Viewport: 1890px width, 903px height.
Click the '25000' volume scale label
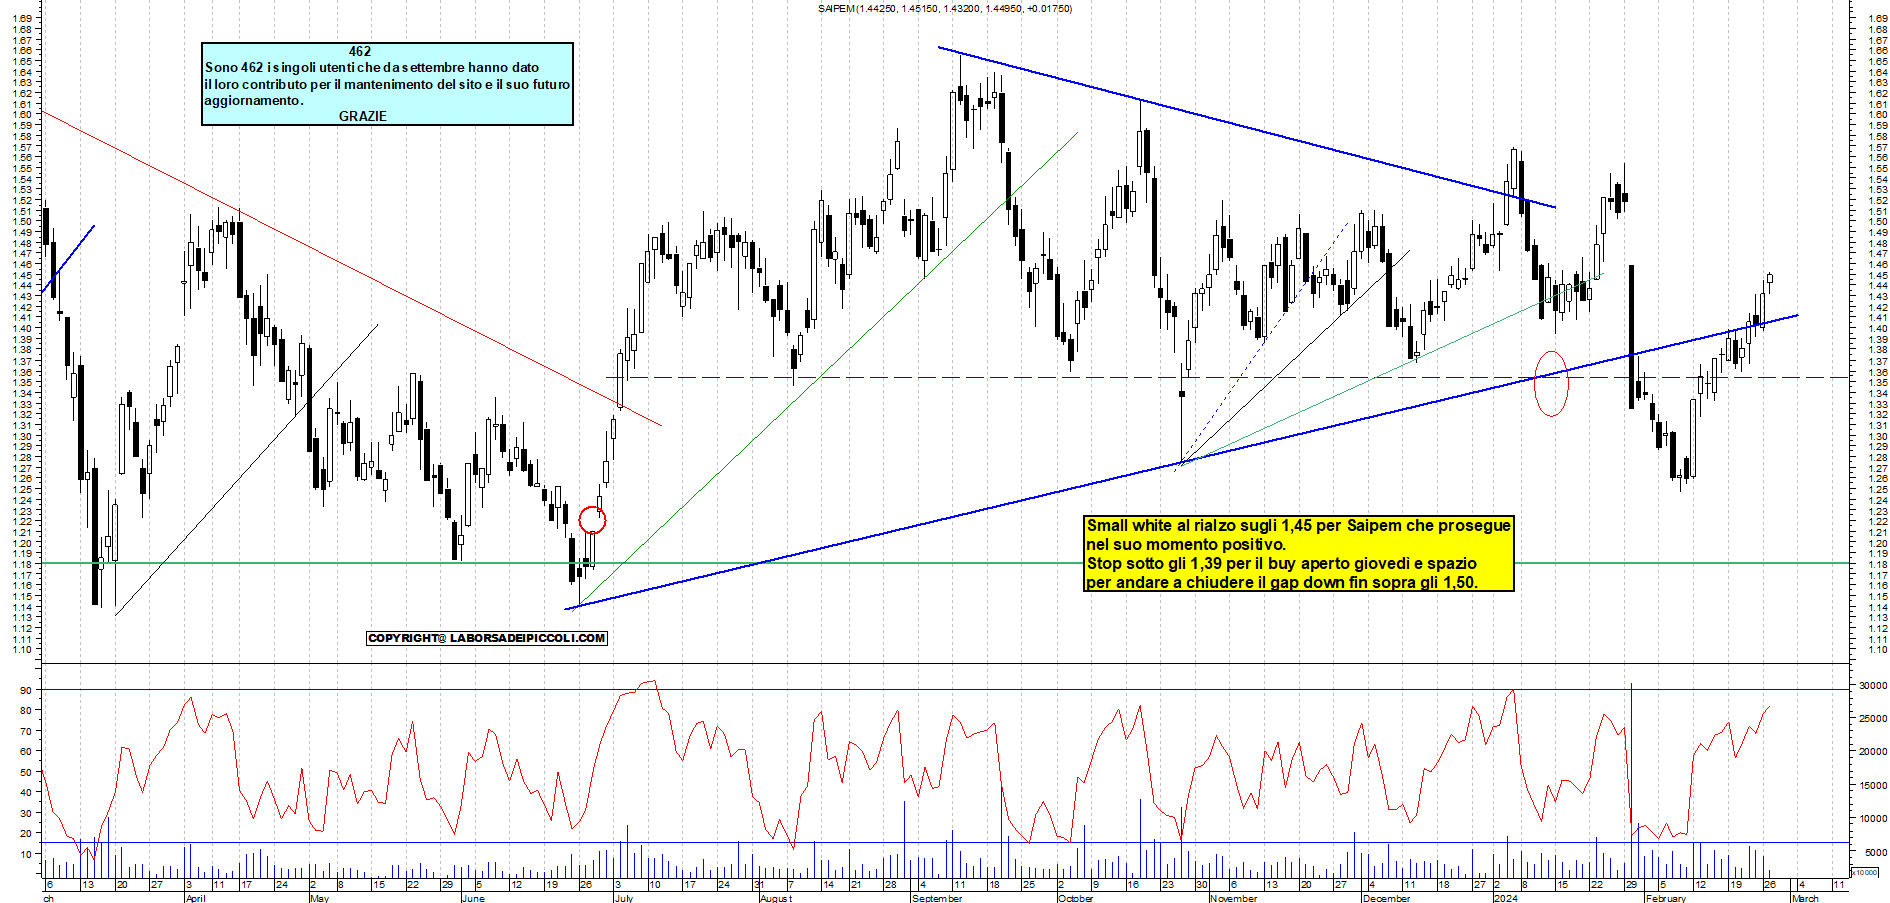click(x=1872, y=719)
